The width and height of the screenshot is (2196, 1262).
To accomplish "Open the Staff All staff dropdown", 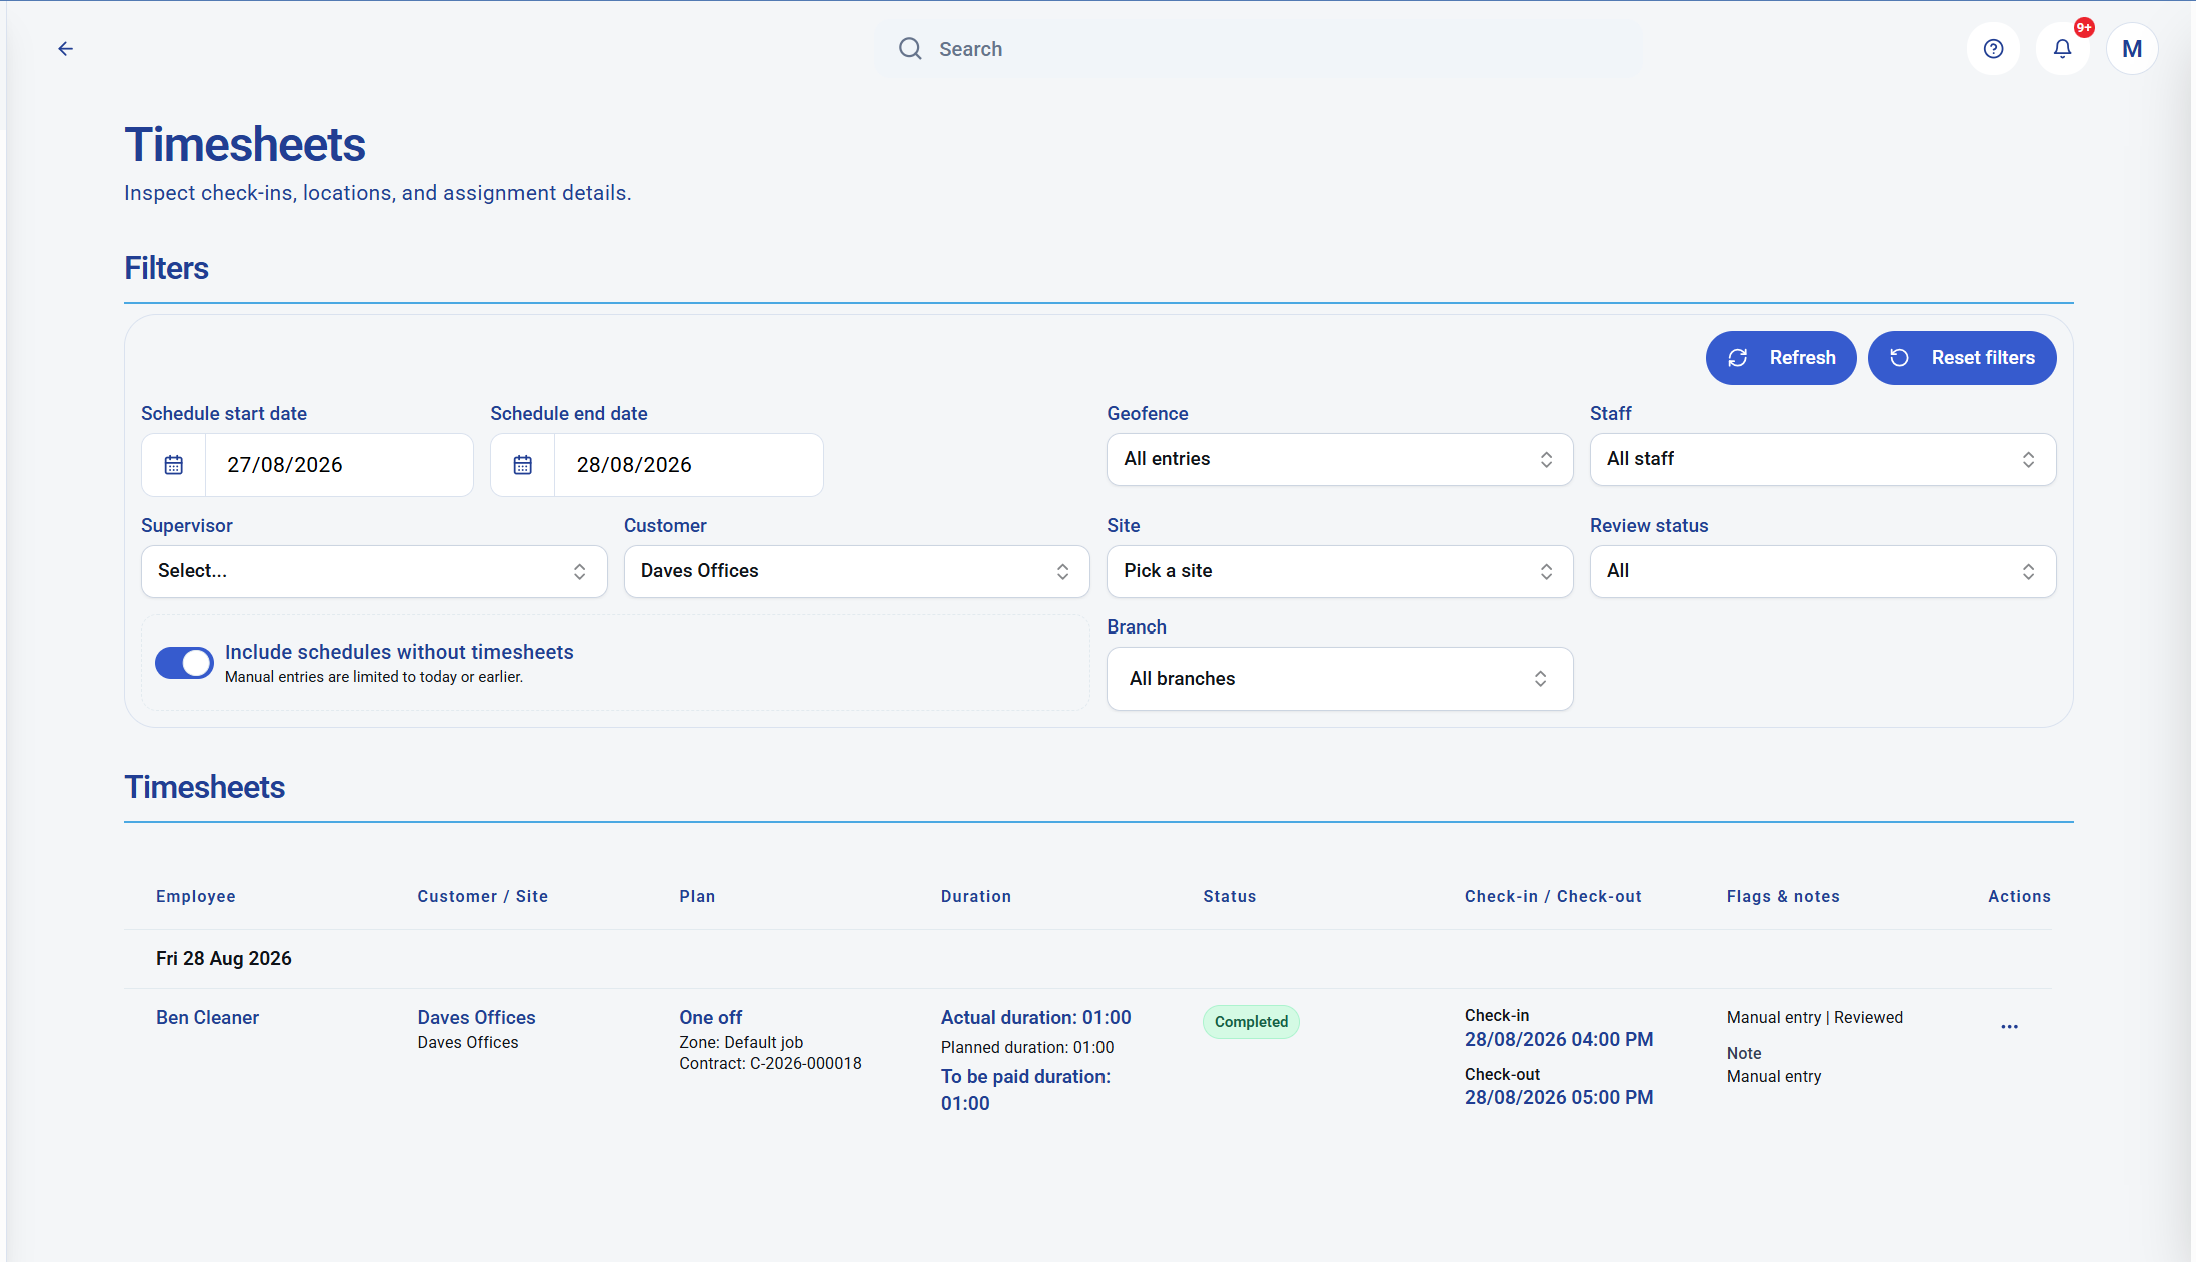I will 1822,459.
